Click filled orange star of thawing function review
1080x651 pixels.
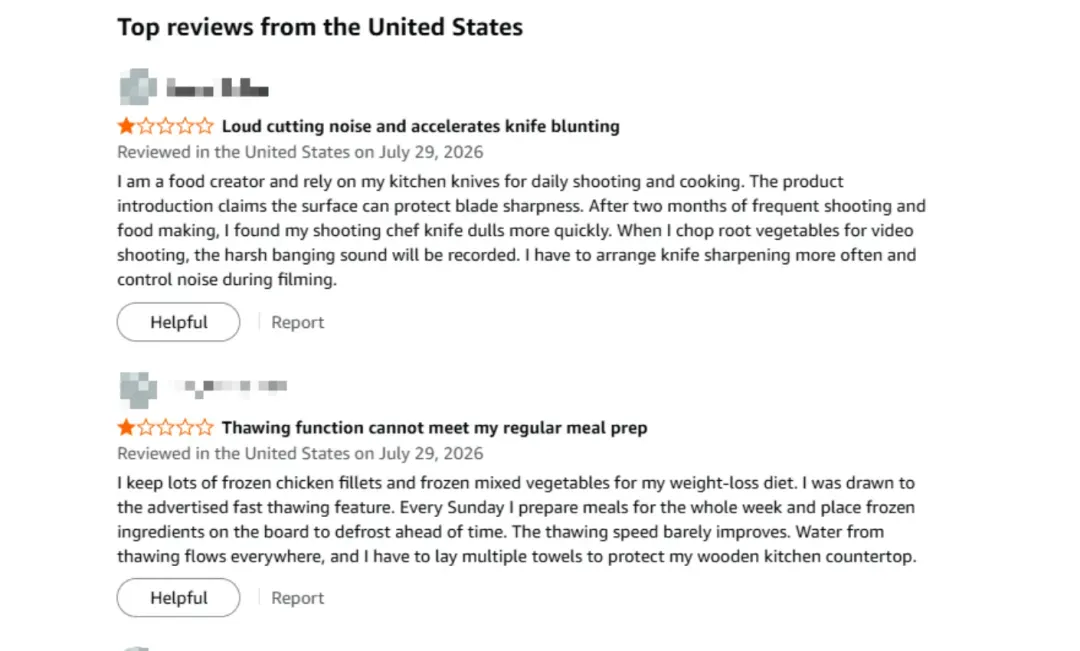(126, 428)
